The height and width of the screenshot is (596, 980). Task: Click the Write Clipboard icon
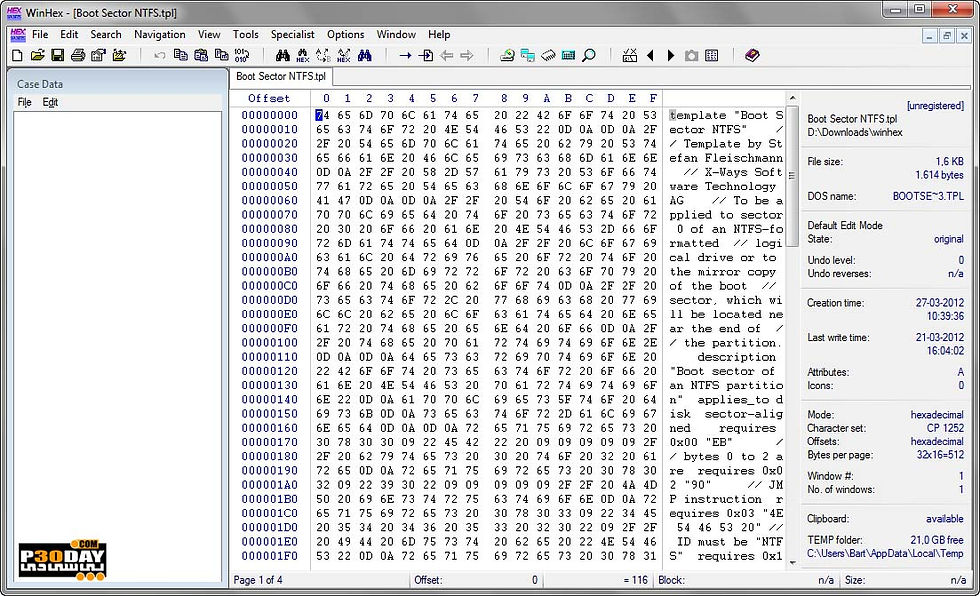pyautogui.click(x=201, y=56)
